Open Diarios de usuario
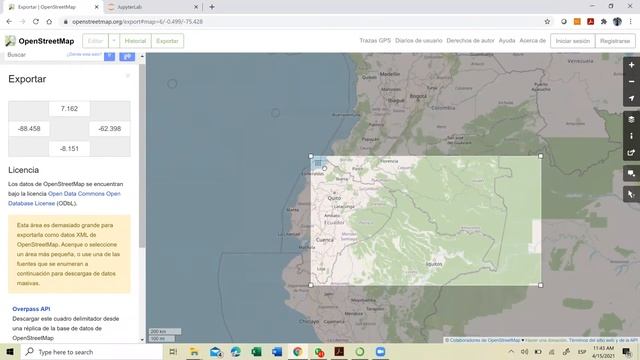The width and height of the screenshot is (640, 360). pos(418,40)
